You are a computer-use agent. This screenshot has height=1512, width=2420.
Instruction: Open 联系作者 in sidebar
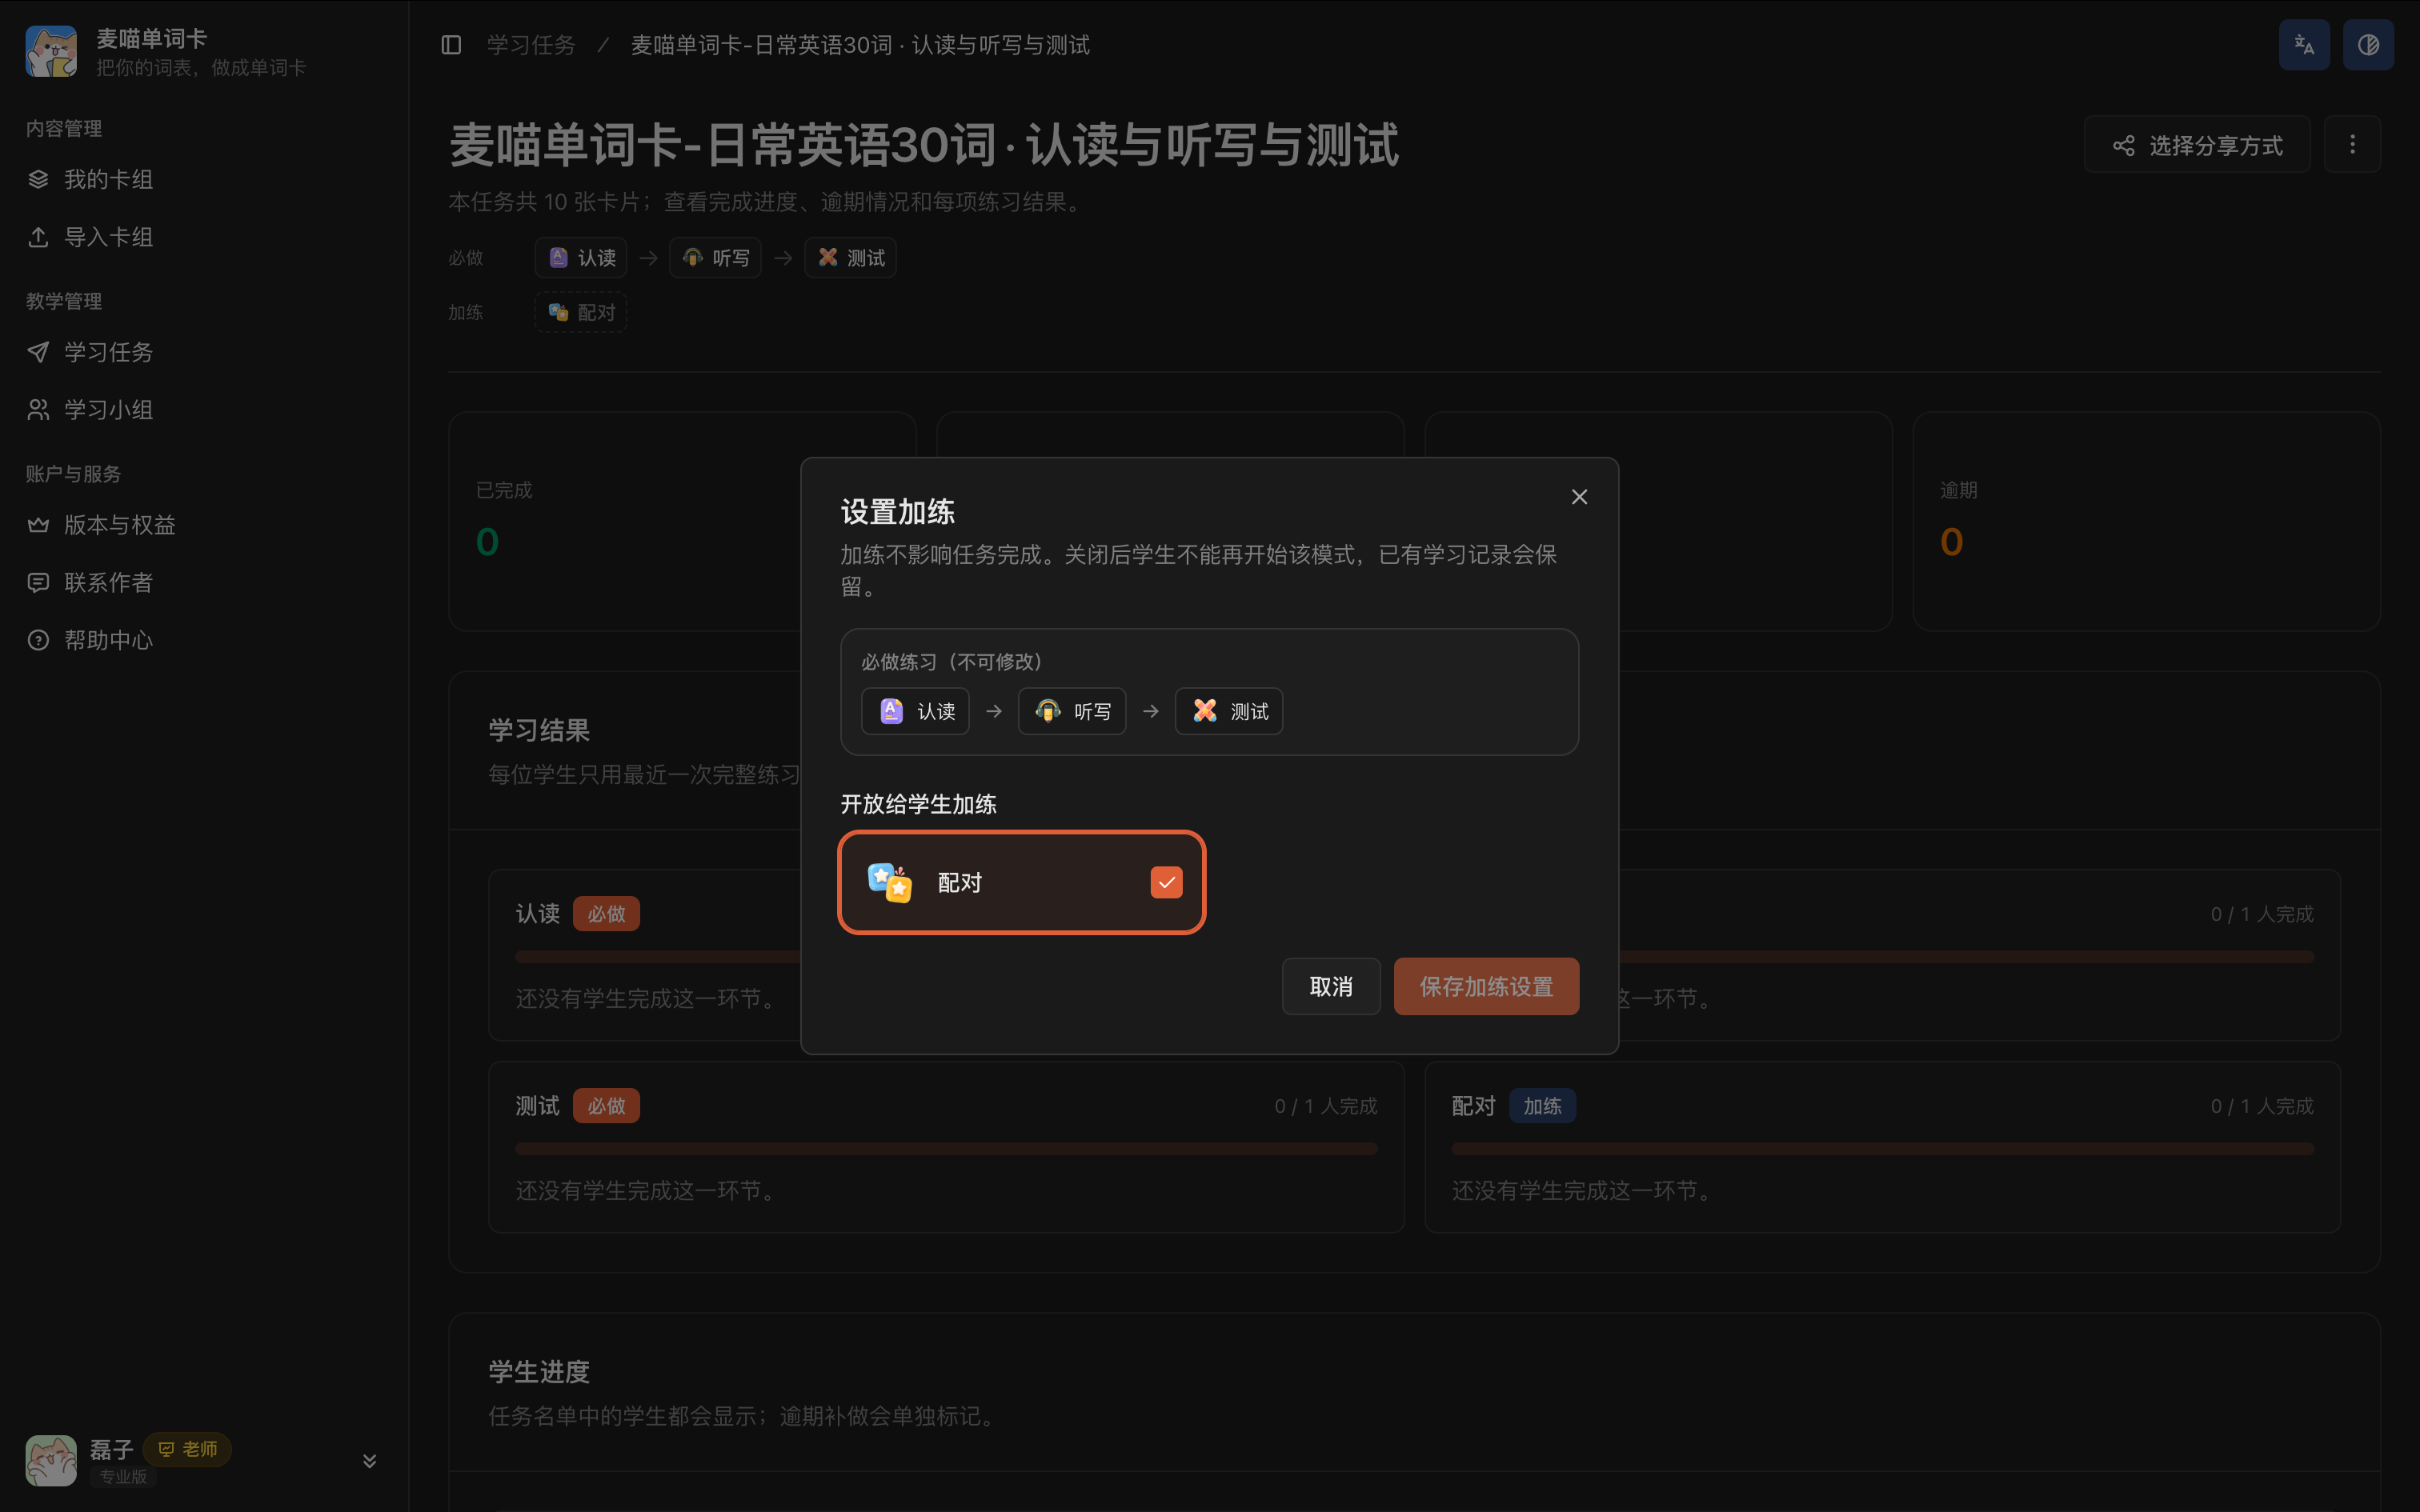[205, 583]
